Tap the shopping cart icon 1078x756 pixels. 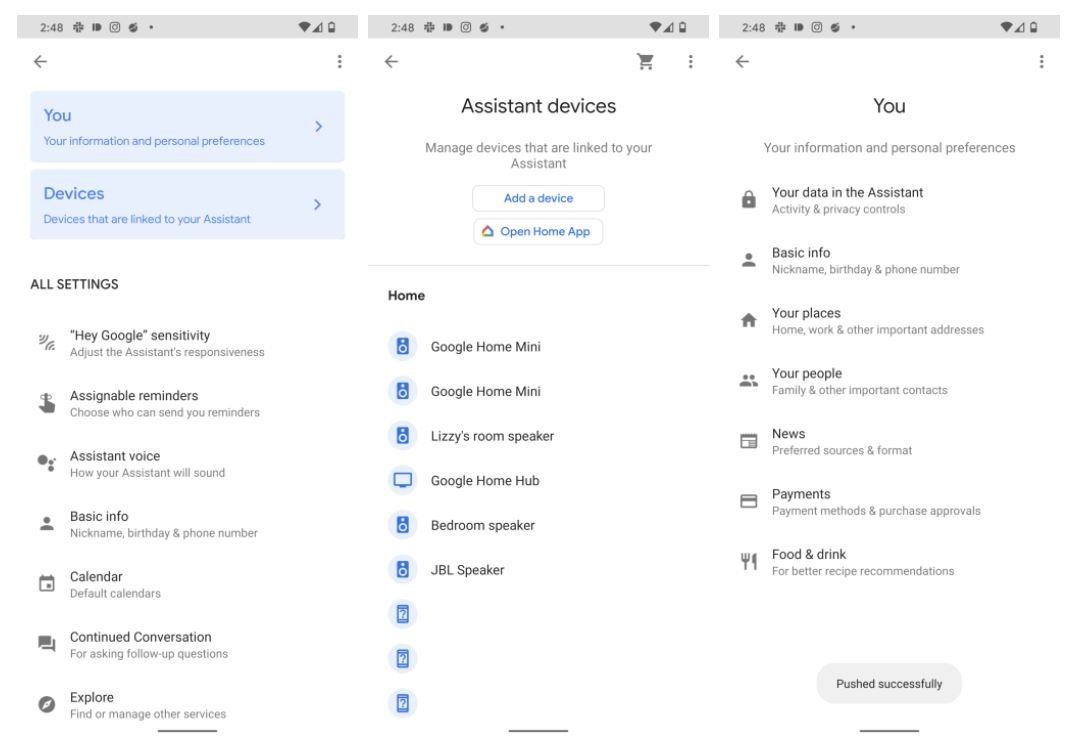pos(645,62)
